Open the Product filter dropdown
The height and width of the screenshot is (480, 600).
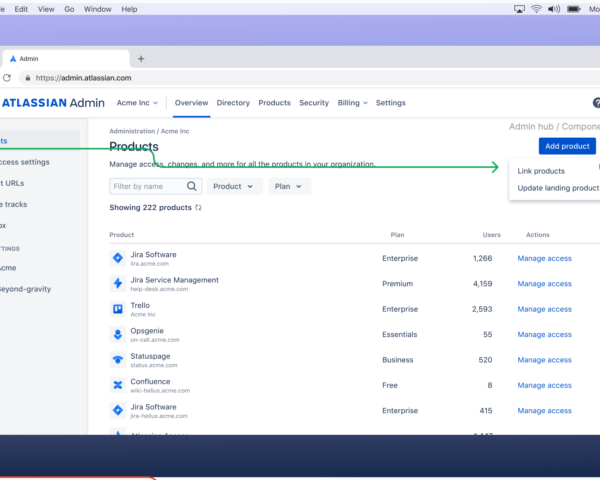(x=235, y=186)
